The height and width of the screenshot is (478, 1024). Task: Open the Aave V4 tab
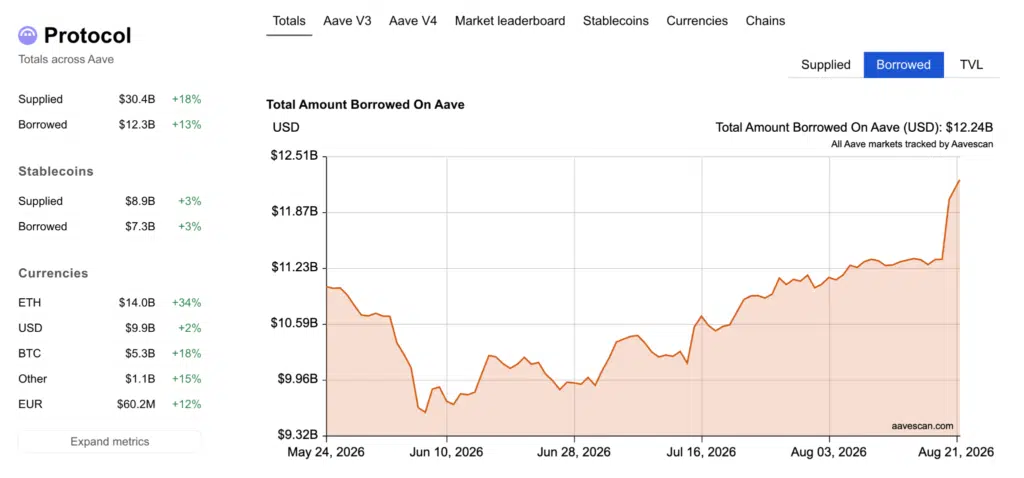[x=413, y=21]
